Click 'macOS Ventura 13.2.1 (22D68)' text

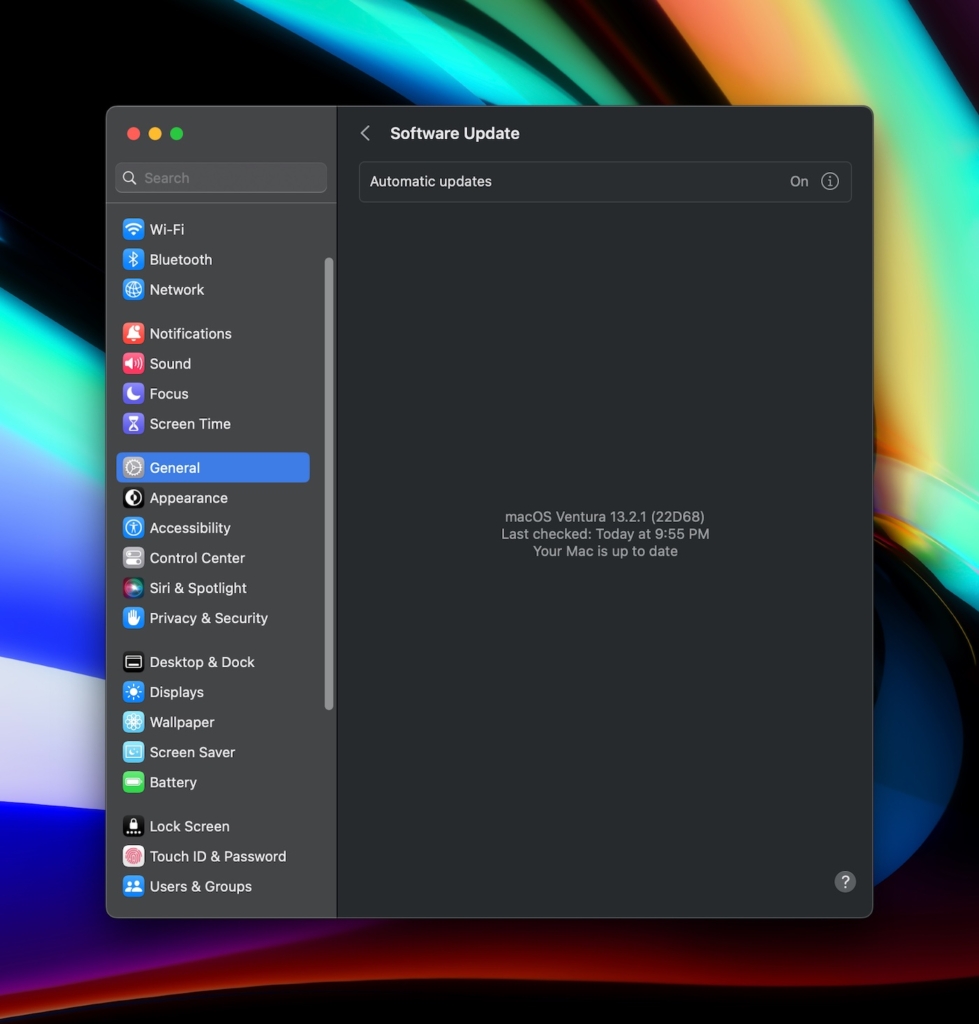(605, 517)
